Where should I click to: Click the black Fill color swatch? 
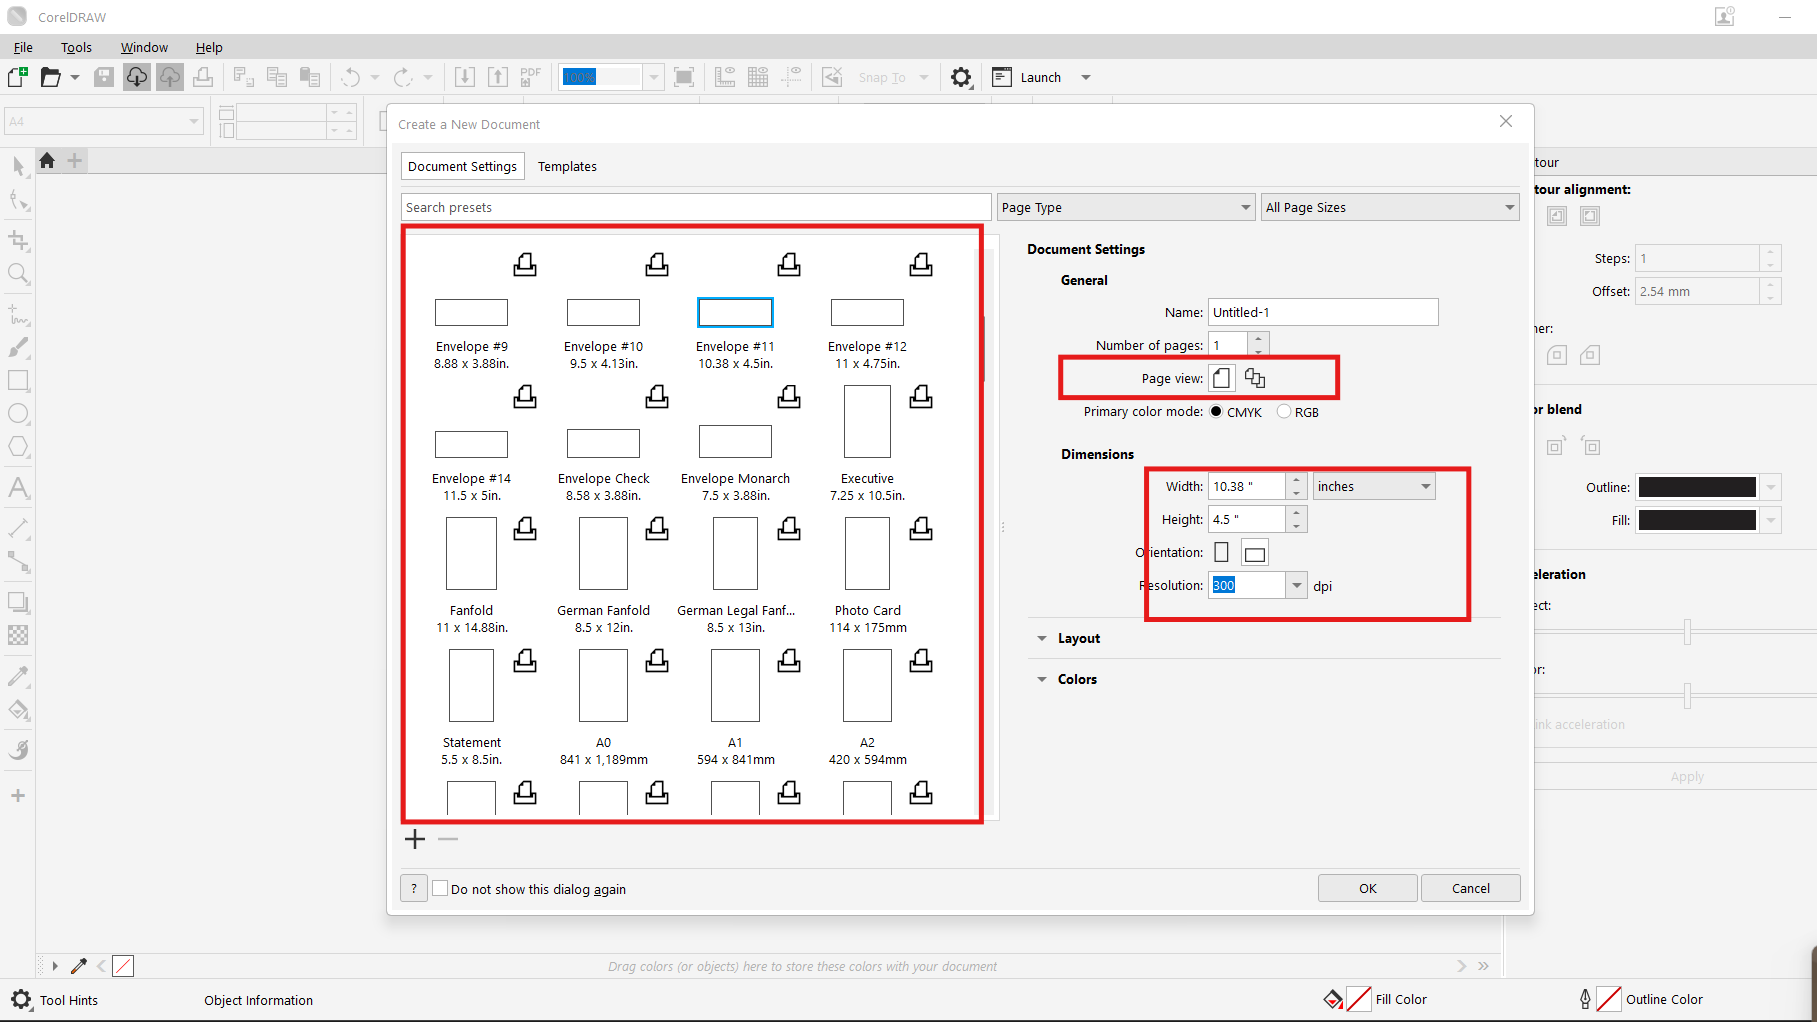[1697, 520]
